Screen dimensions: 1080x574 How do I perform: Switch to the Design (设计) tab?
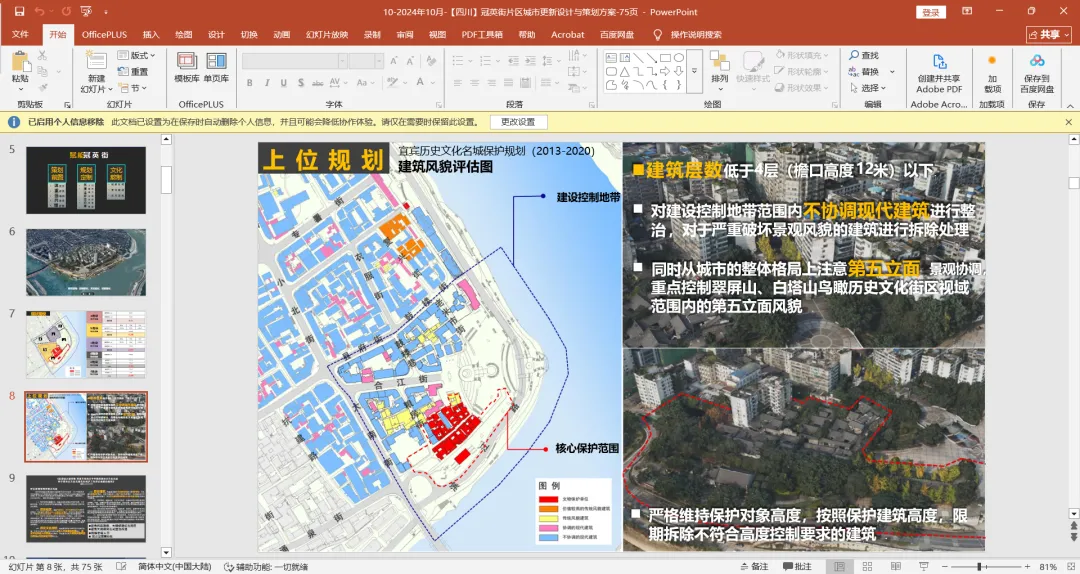(x=216, y=34)
